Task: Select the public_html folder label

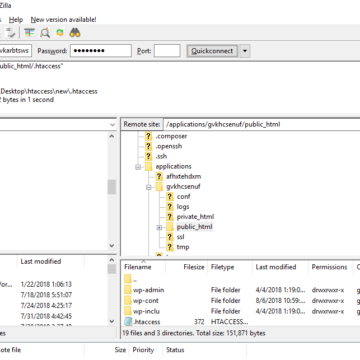Action: pos(194,227)
